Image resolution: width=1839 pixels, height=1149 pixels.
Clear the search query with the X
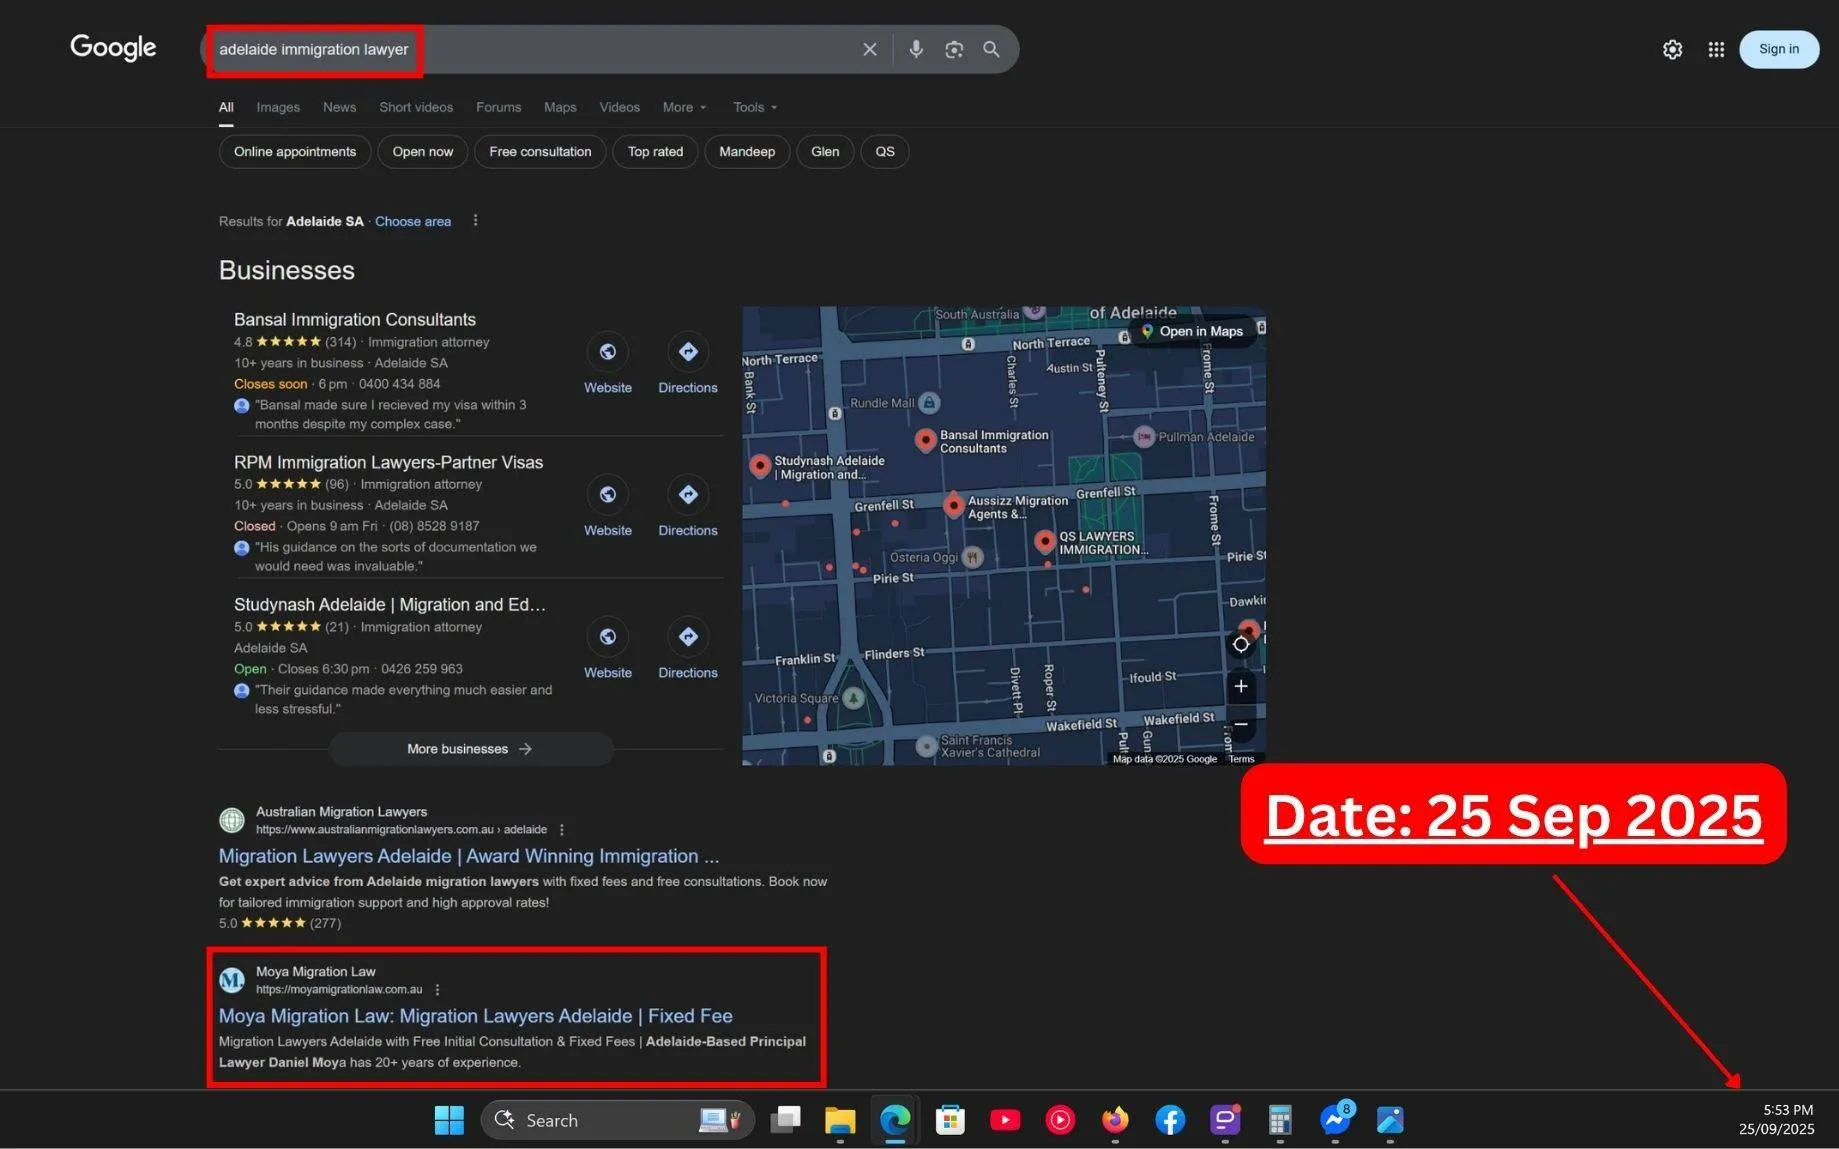(x=869, y=48)
